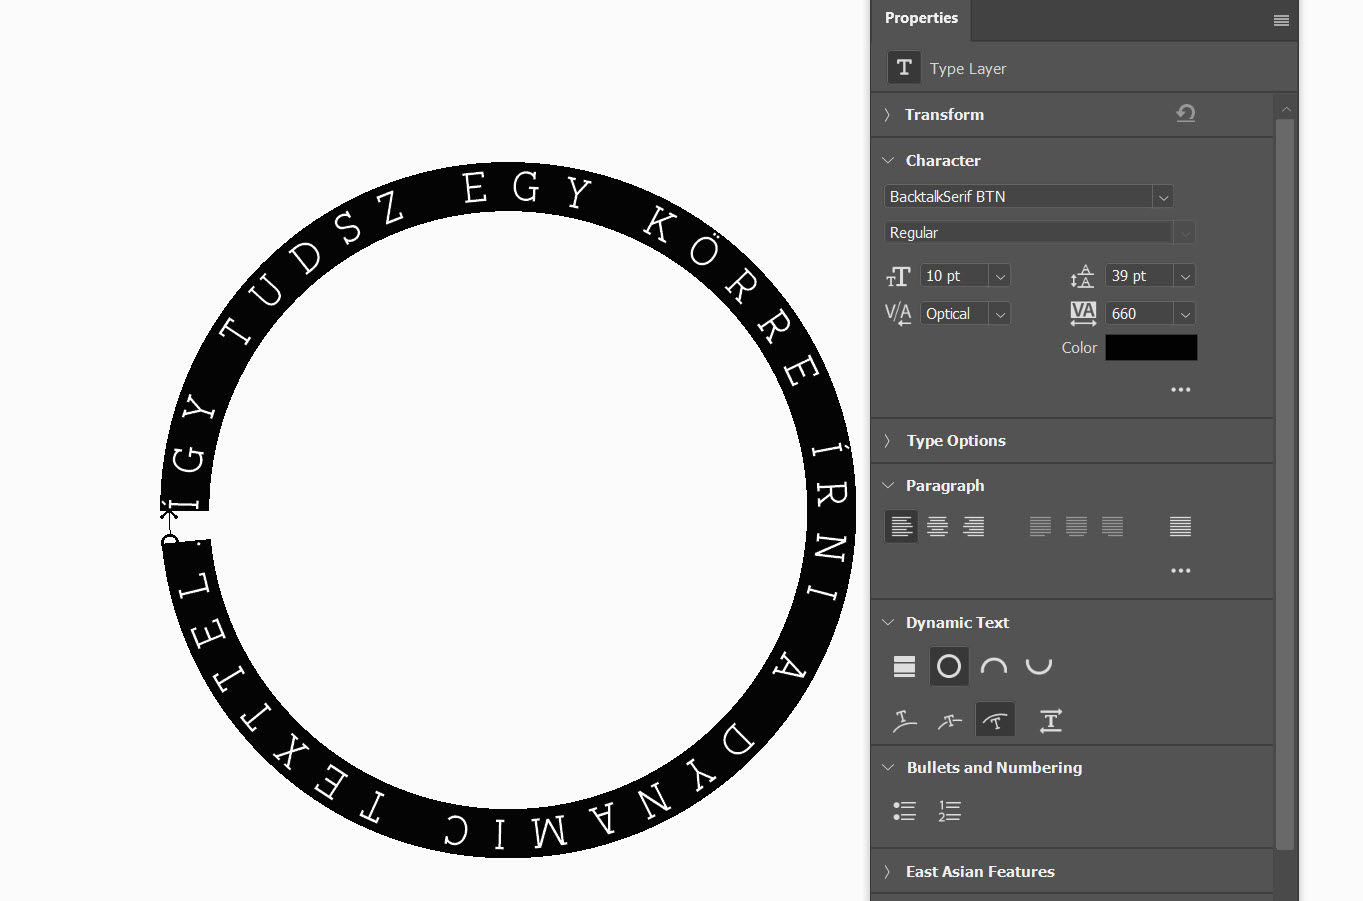Viewport: 1363px width, 901px height.
Task: Open the font size dropdown arrow
Action: click(x=1000, y=276)
